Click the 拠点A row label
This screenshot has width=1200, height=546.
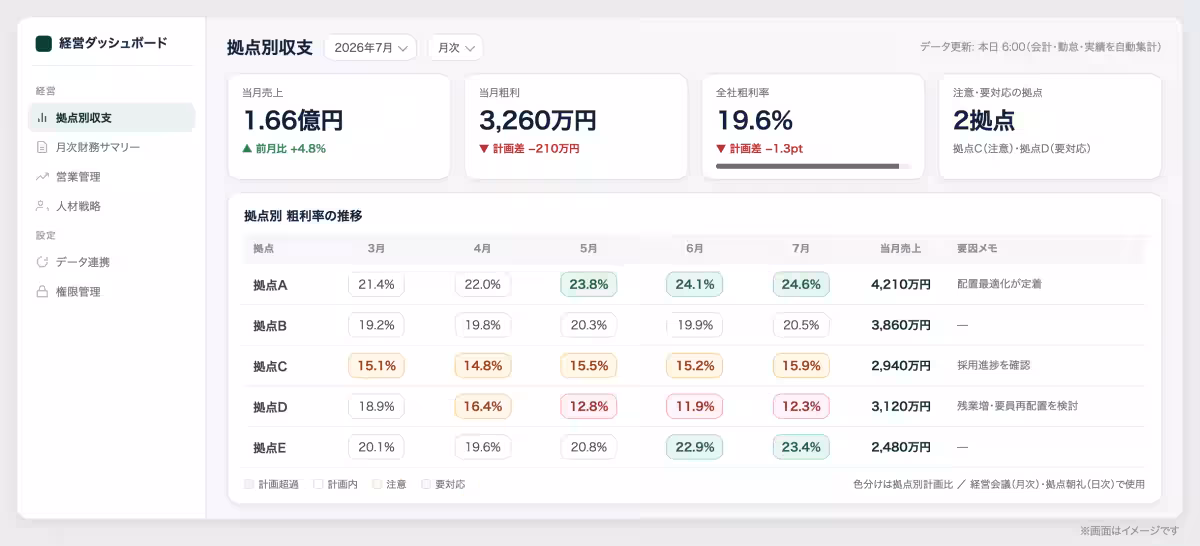(x=270, y=285)
